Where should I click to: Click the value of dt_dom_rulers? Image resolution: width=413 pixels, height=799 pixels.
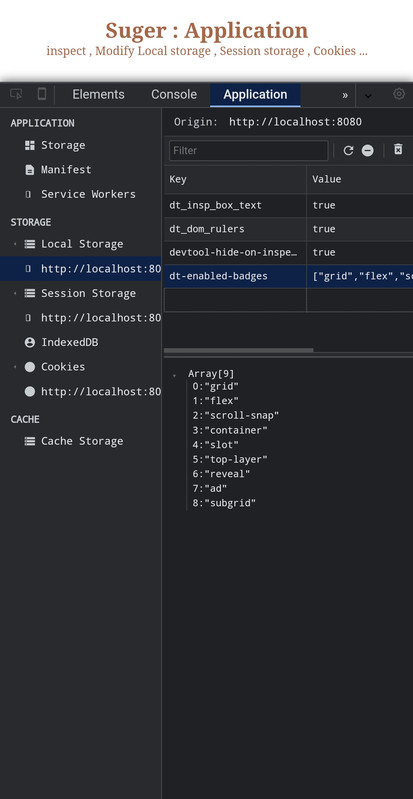pyautogui.click(x=360, y=229)
